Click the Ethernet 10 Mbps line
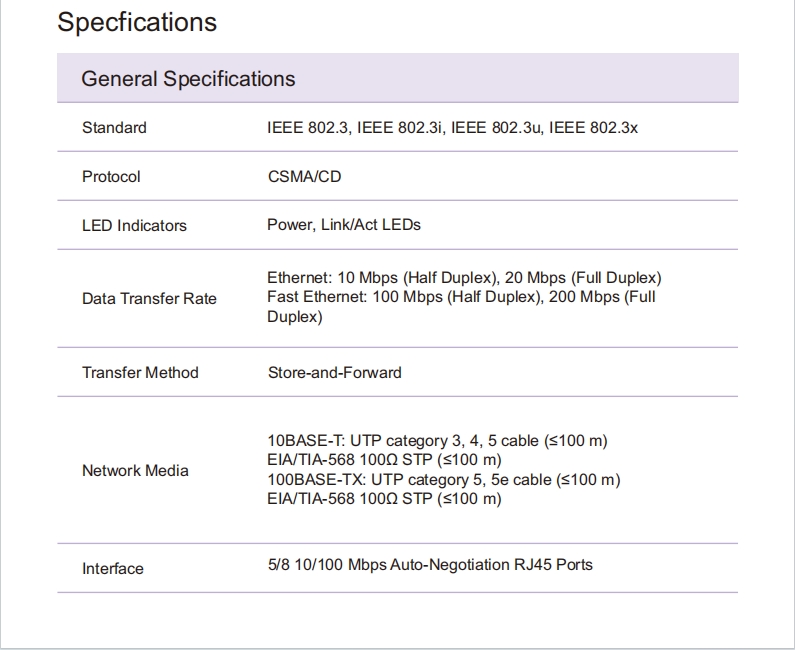 point(464,277)
